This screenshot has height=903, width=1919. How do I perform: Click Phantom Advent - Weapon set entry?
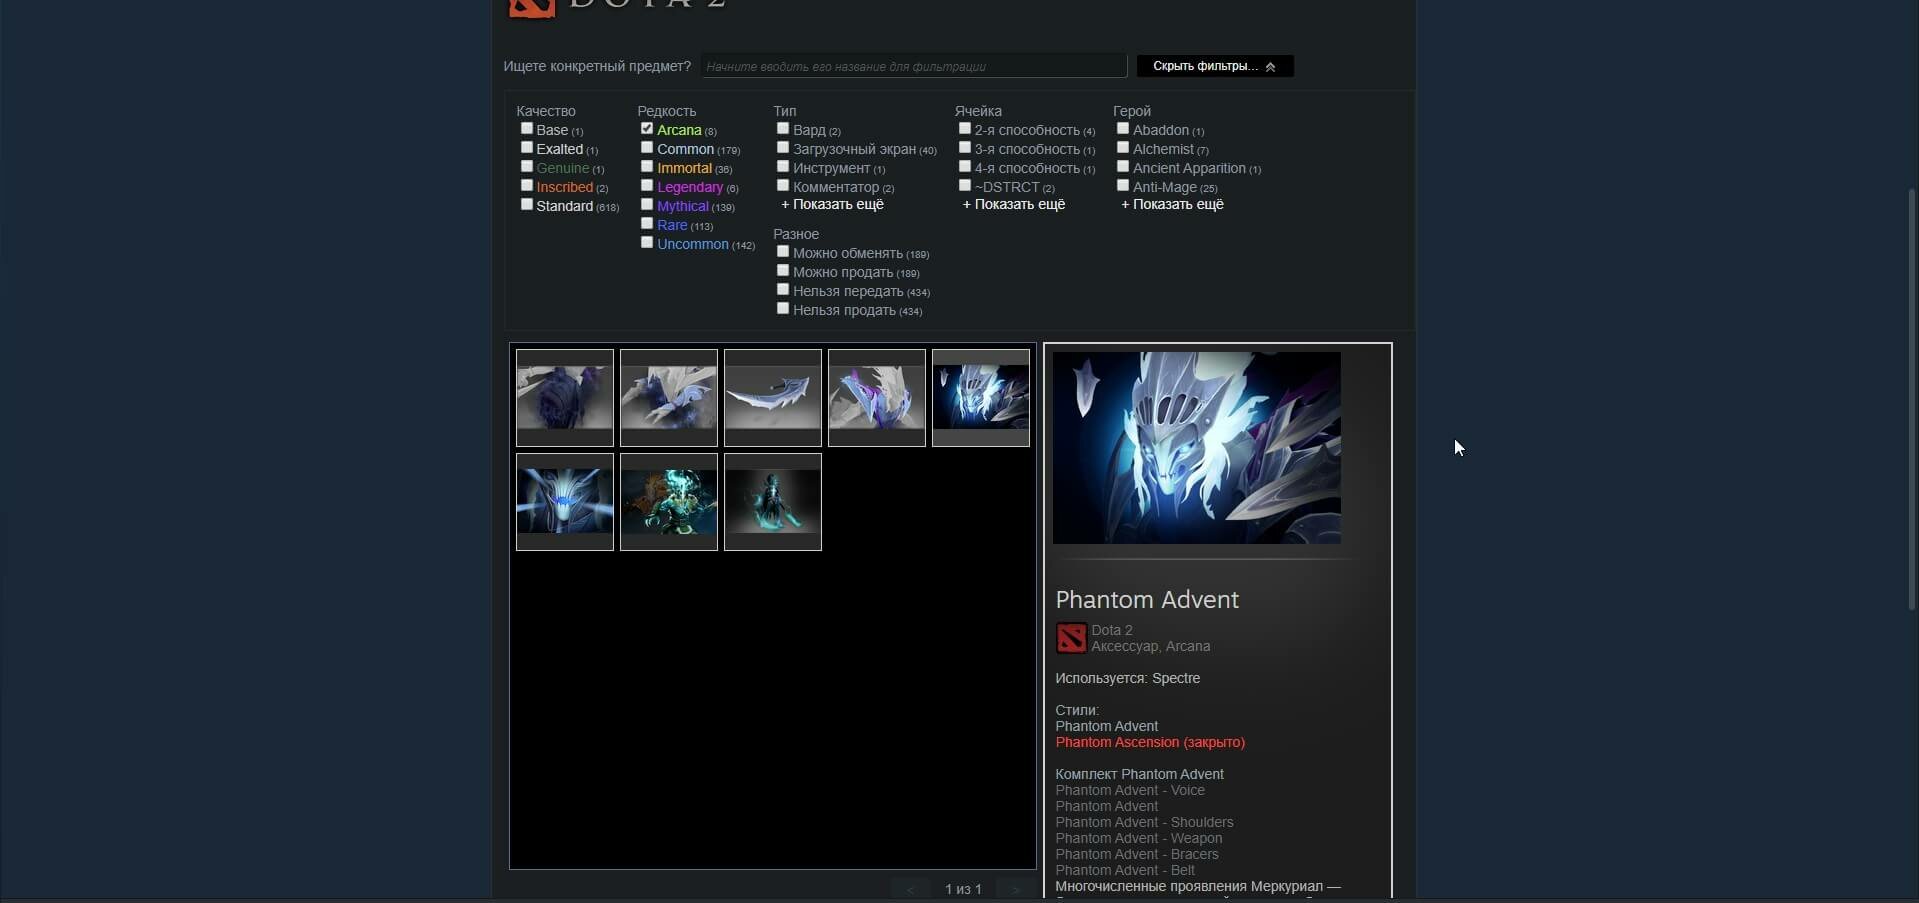point(1138,838)
